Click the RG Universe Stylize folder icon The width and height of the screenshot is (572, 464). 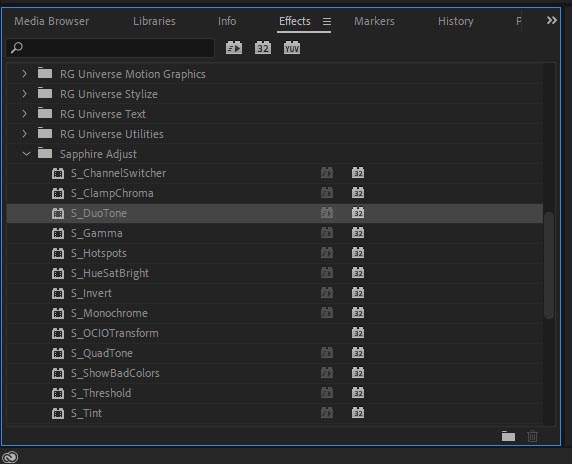tap(45, 93)
